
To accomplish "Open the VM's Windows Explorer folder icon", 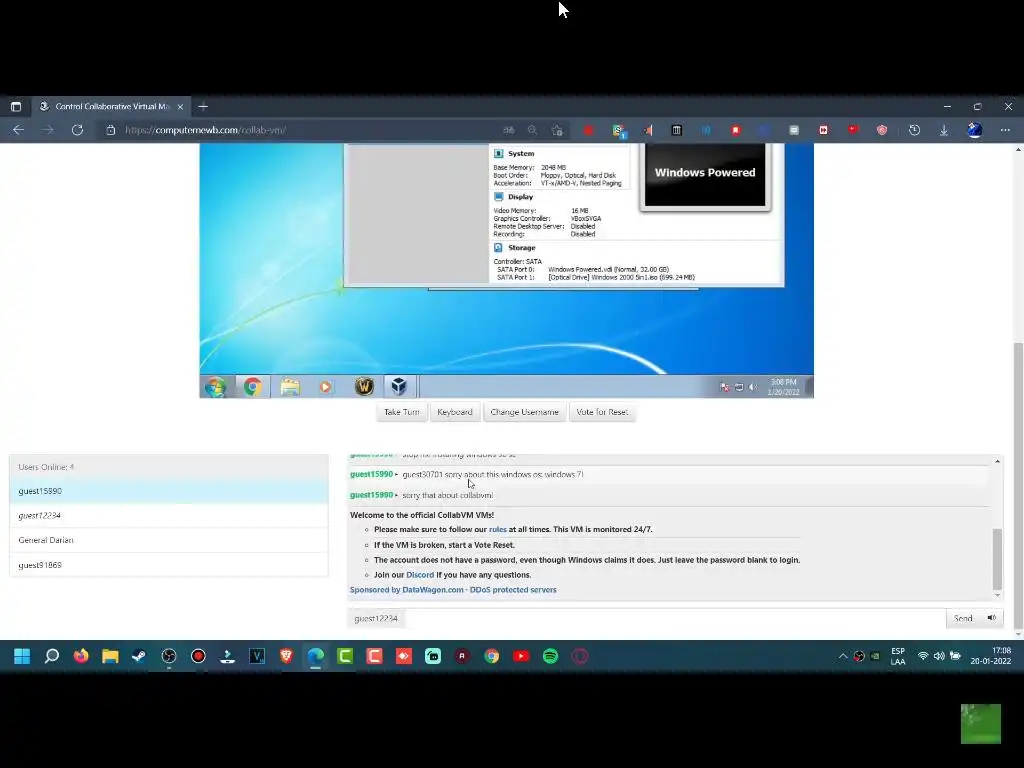I will [x=290, y=387].
